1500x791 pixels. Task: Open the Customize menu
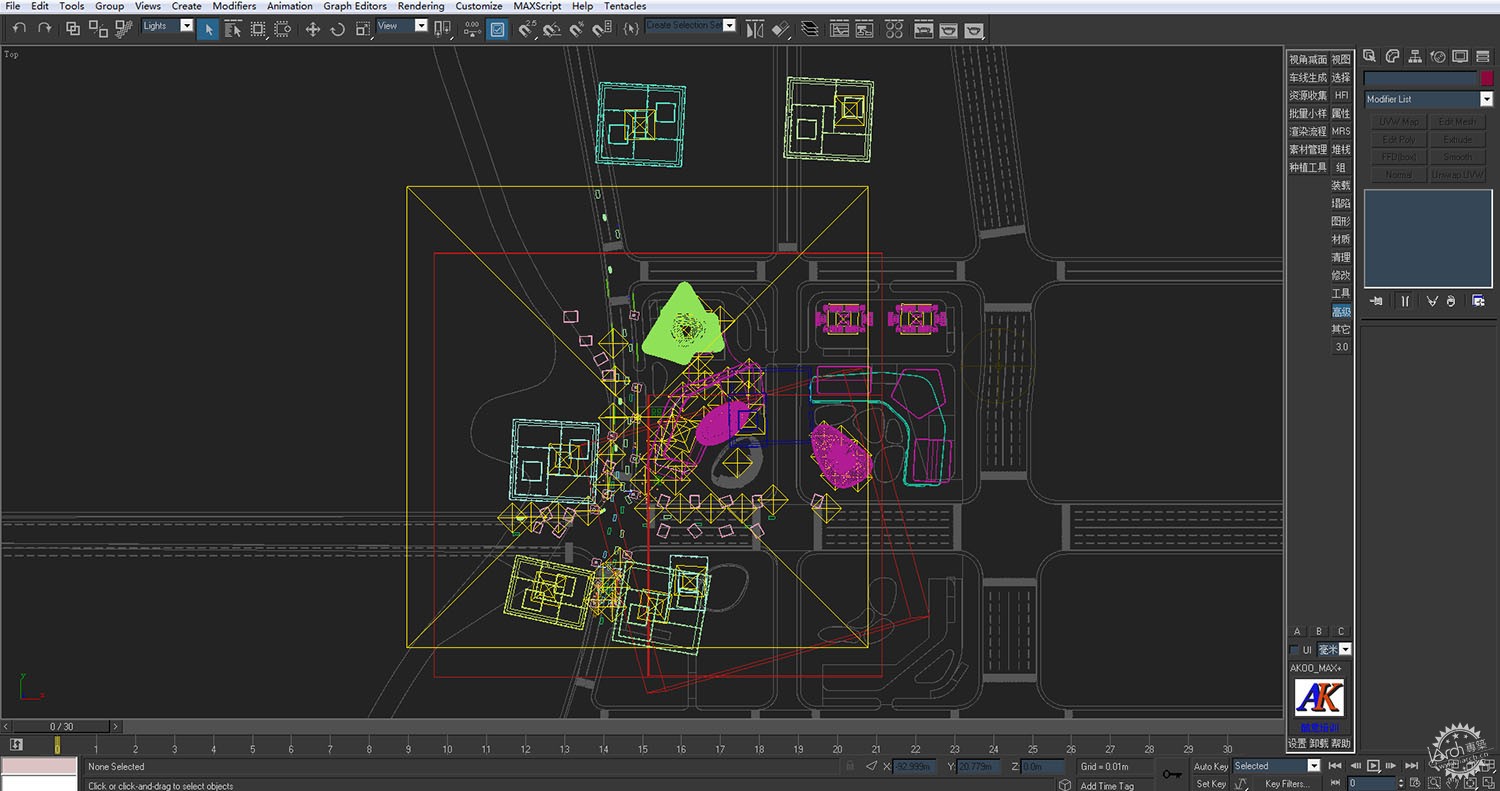click(x=479, y=6)
